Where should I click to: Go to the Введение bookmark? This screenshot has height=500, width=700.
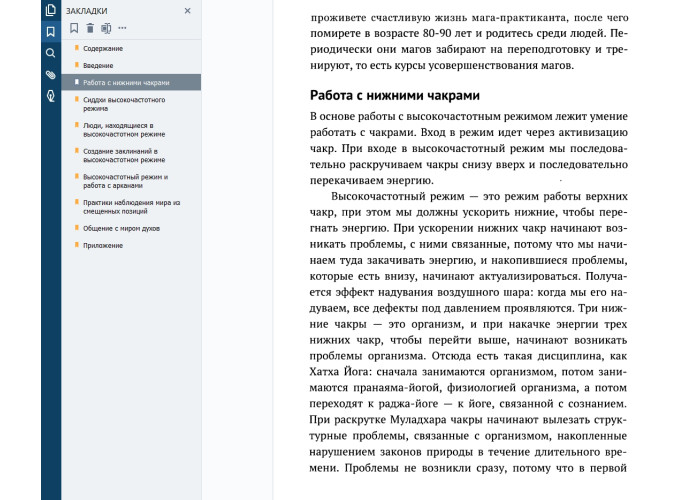pyautogui.click(x=99, y=65)
